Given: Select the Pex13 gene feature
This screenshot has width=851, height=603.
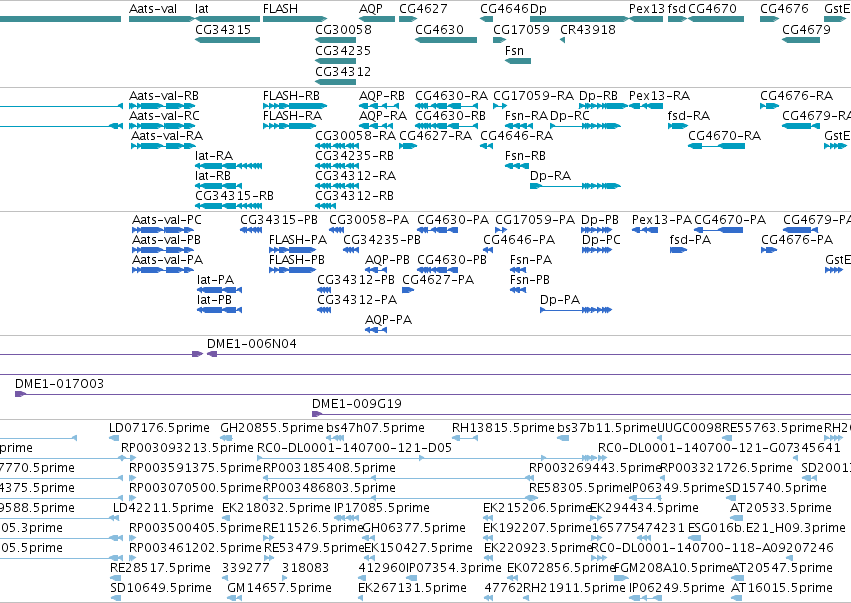Looking at the screenshot, I should click(646, 19).
